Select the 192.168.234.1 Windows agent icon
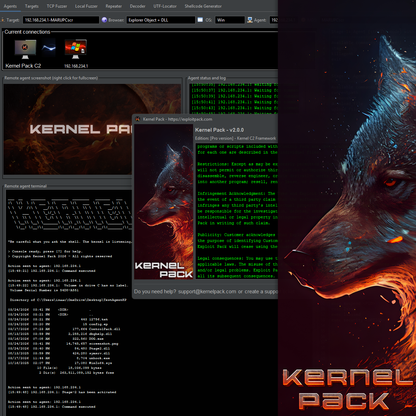Viewport: 416px width, 416px height. pos(76,49)
